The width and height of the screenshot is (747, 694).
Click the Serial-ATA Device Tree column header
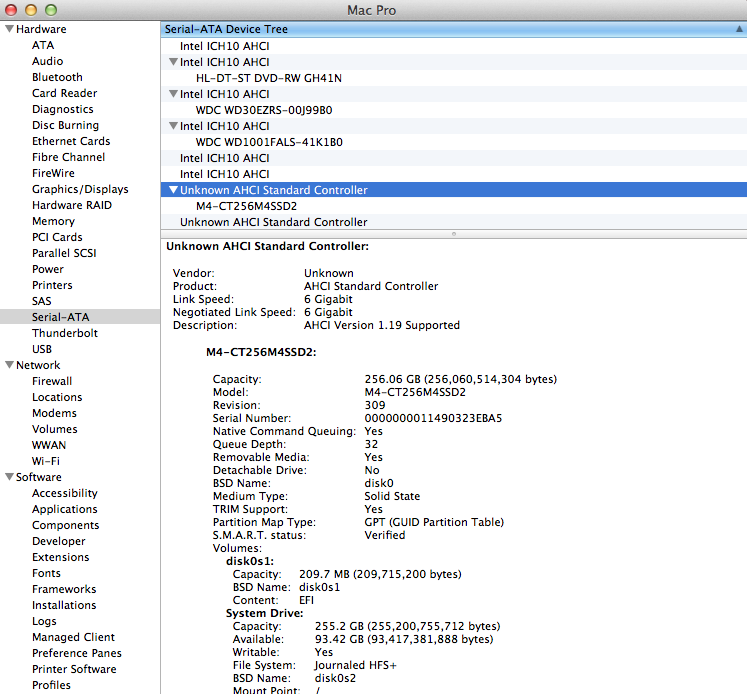[454, 29]
